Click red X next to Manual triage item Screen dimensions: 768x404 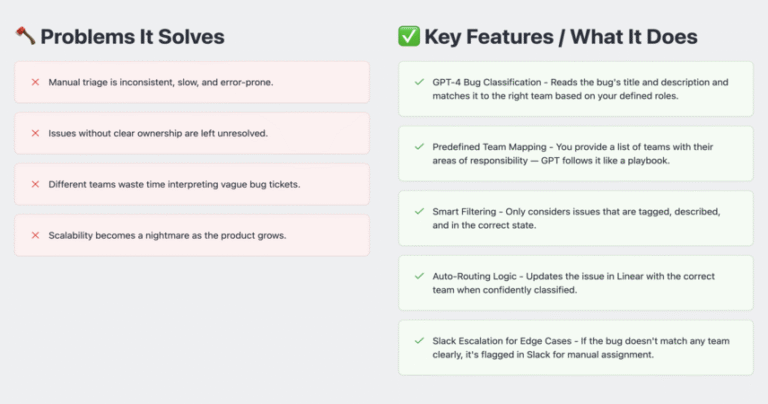click(x=35, y=82)
